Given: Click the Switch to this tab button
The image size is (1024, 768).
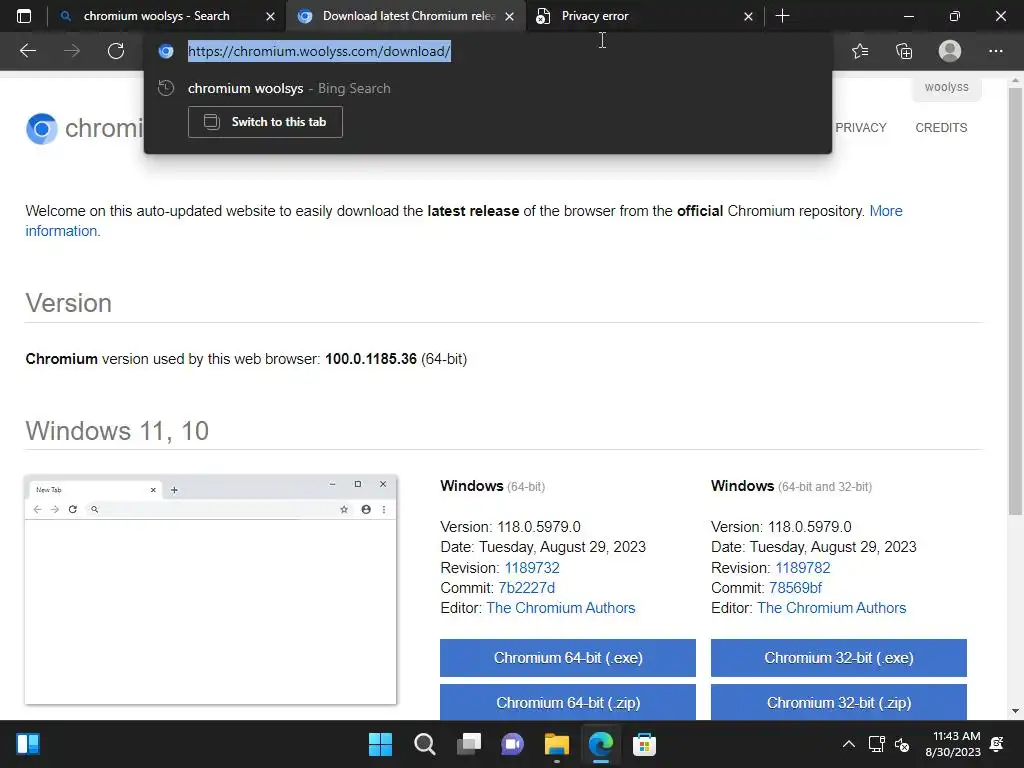Looking at the screenshot, I should [265, 122].
